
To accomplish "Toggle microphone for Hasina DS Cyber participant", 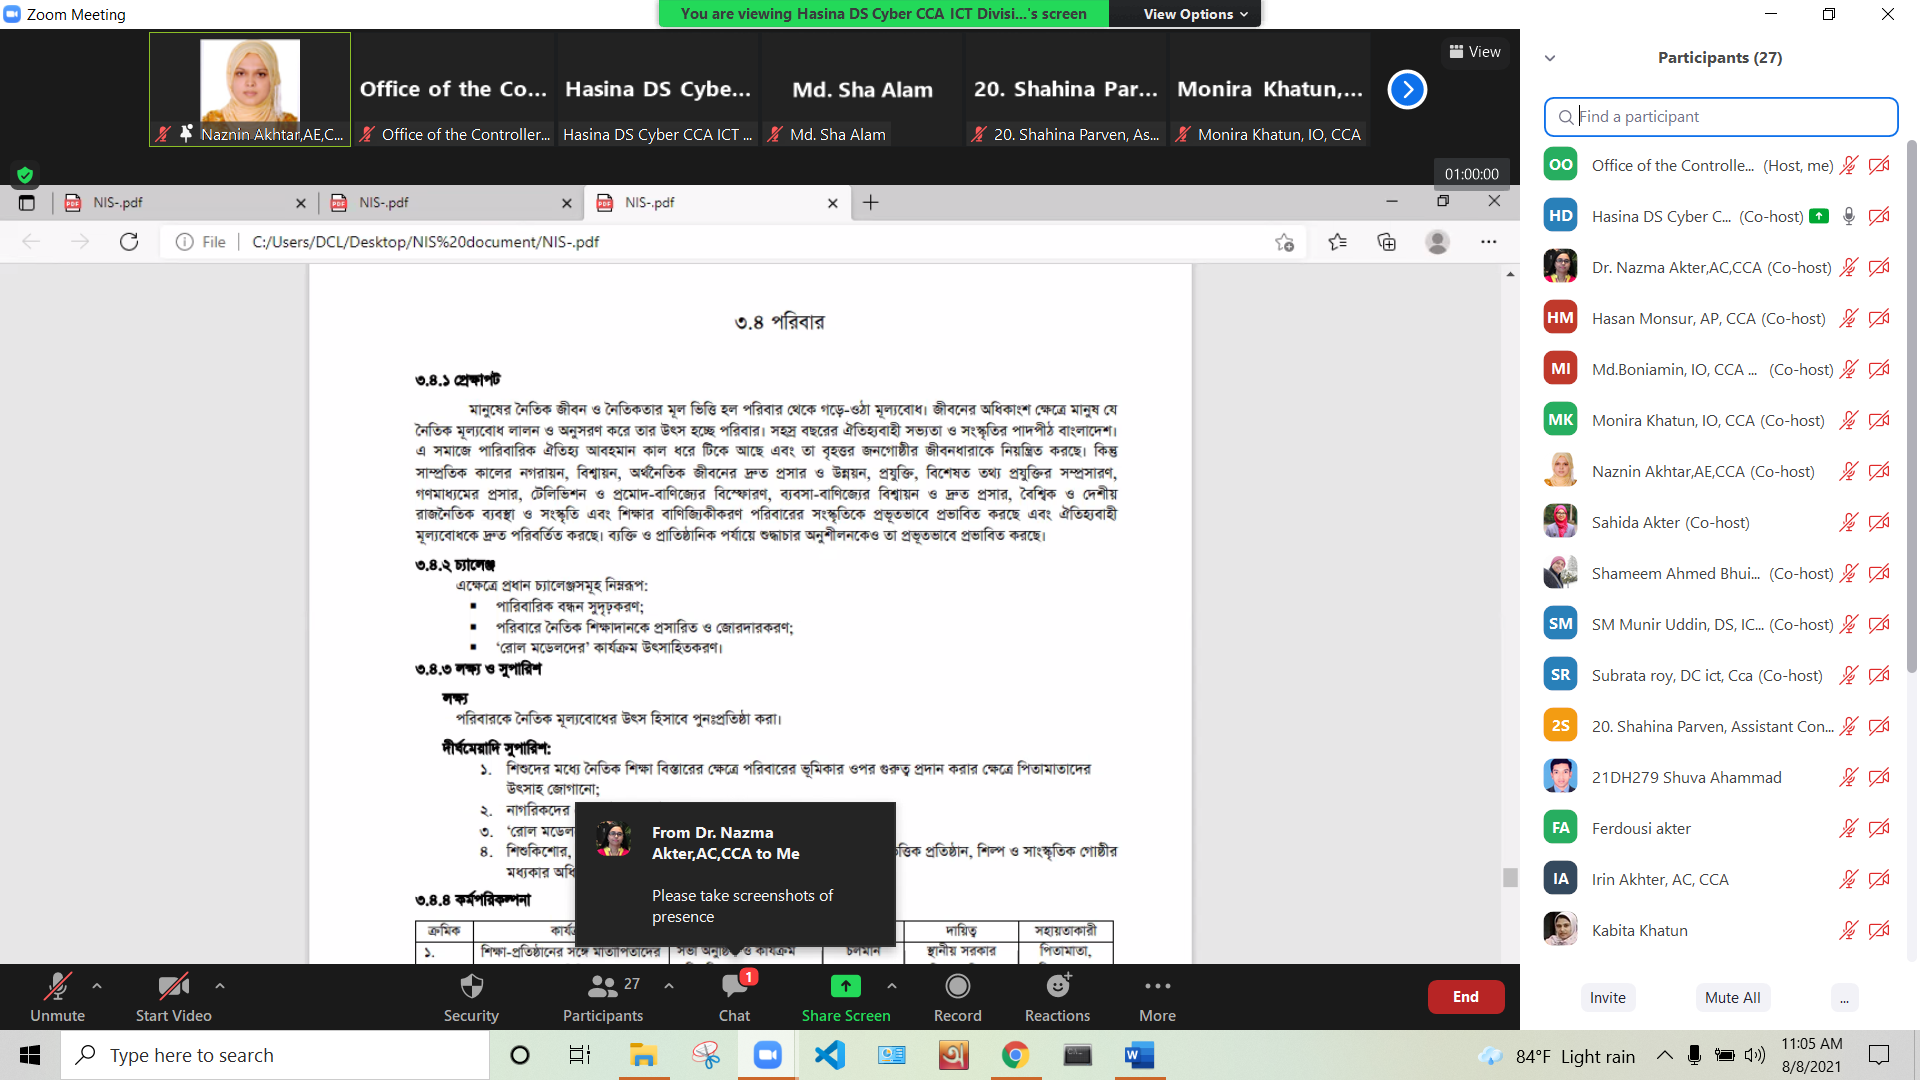I will point(1849,216).
